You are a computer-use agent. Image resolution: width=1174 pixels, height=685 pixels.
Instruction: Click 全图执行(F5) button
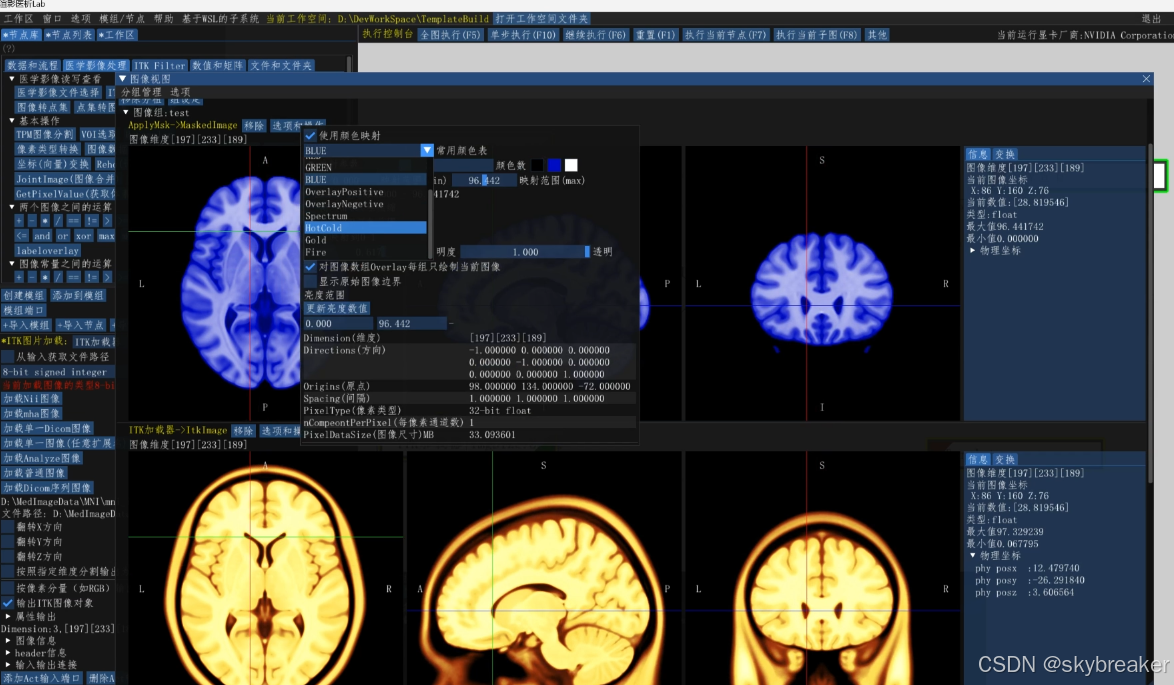coord(449,34)
